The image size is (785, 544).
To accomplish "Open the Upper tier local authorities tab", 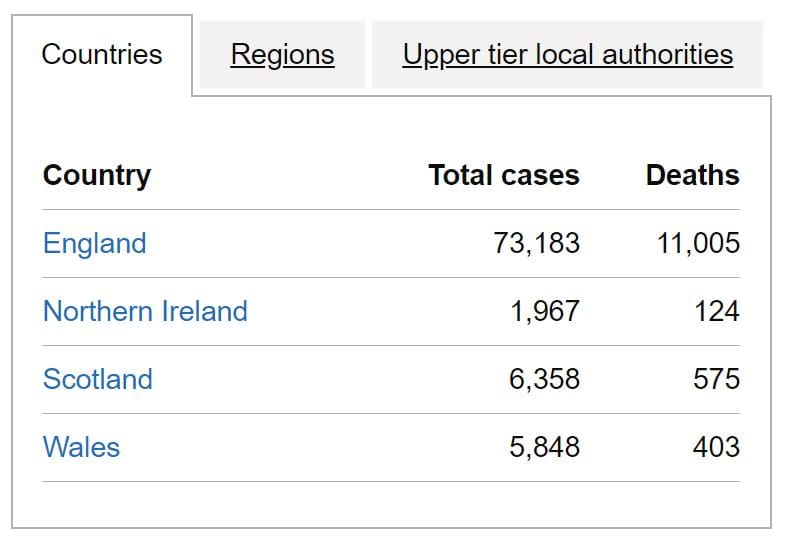I will tap(567, 54).
